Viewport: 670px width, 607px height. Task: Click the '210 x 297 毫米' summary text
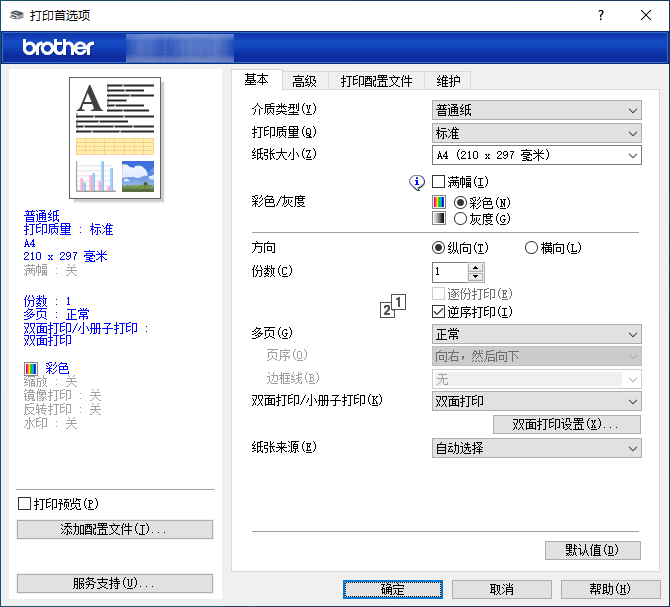coord(65,256)
